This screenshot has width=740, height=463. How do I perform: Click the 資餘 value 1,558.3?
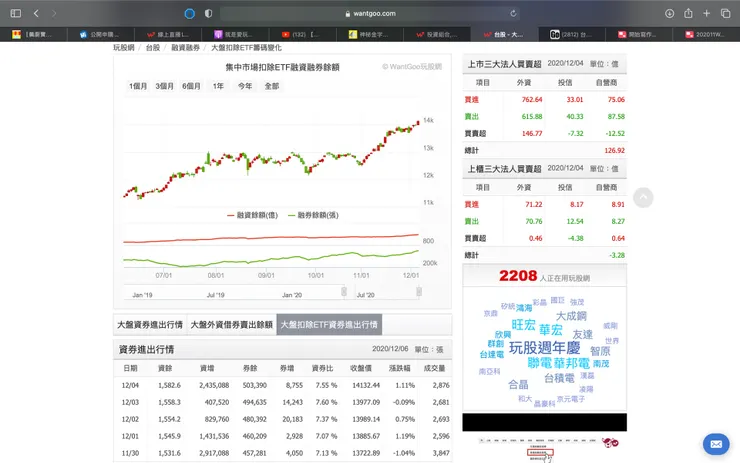tap(169, 402)
